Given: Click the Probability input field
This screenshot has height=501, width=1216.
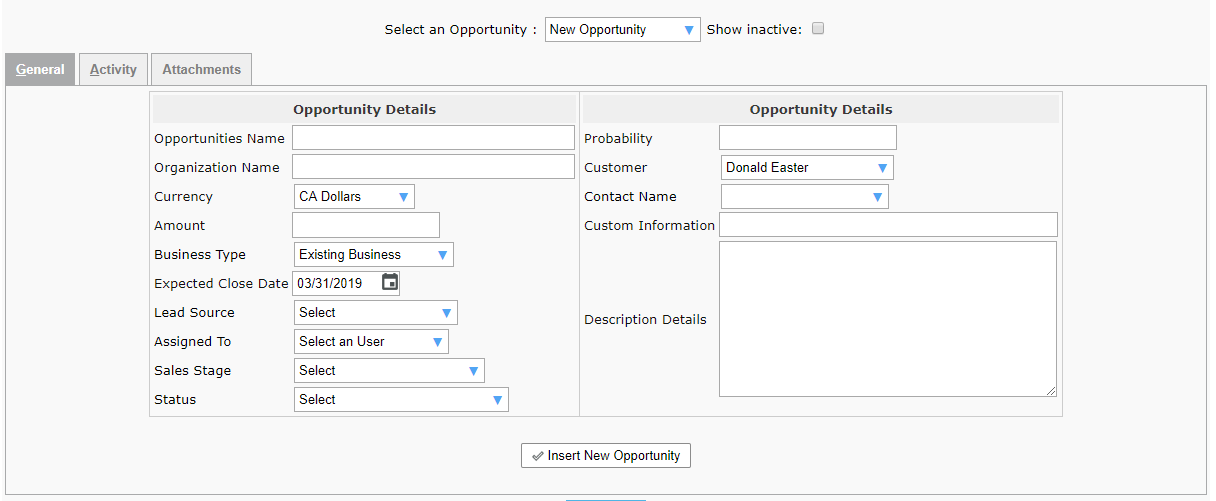Looking at the screenshot, I should [x=807, y=138].
